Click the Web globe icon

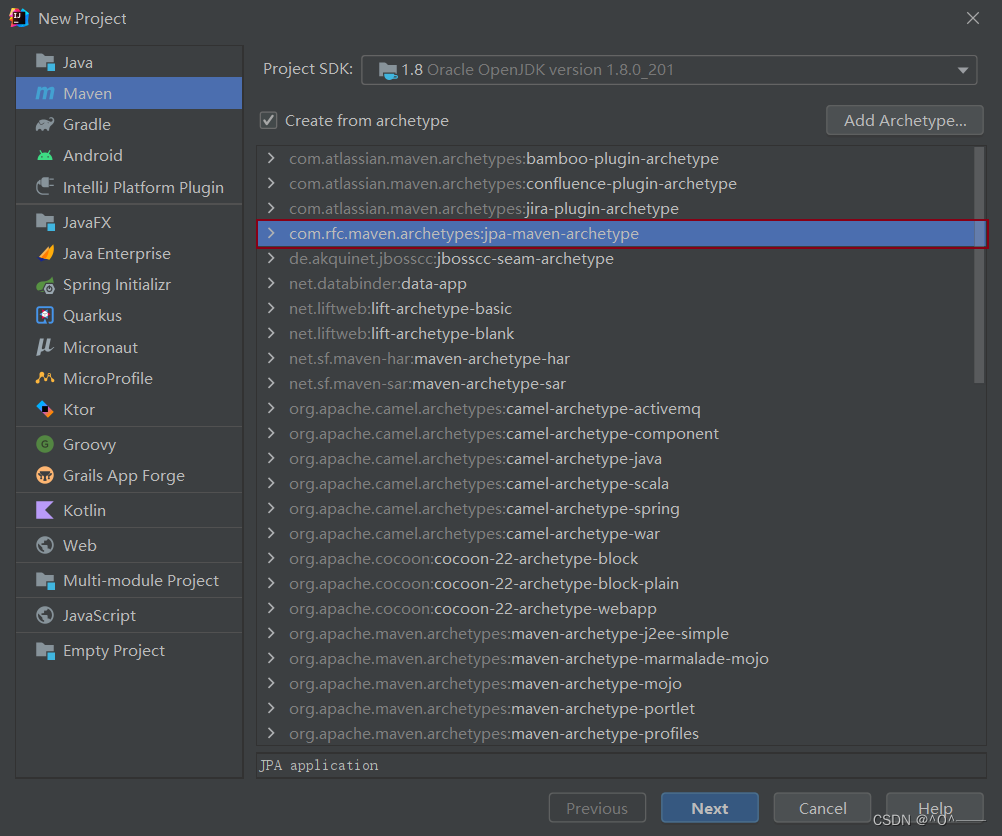point(45,545)
